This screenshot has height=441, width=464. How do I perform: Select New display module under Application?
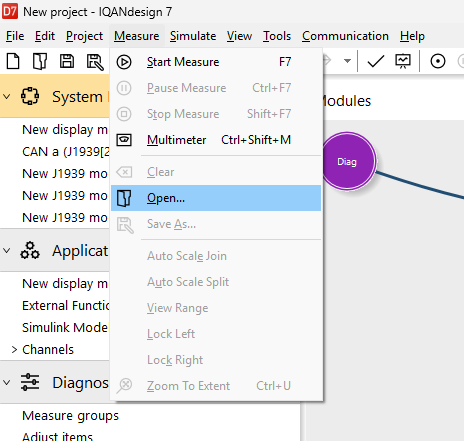click(x=65, y=284)
